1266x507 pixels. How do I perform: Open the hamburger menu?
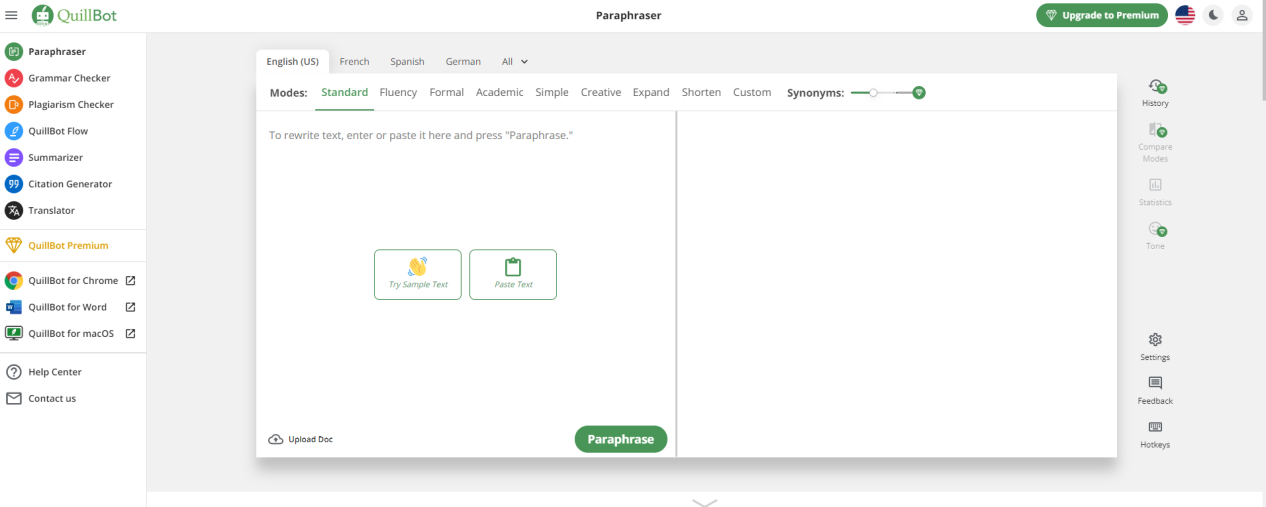pyautogui.click(x=12, y=15)
